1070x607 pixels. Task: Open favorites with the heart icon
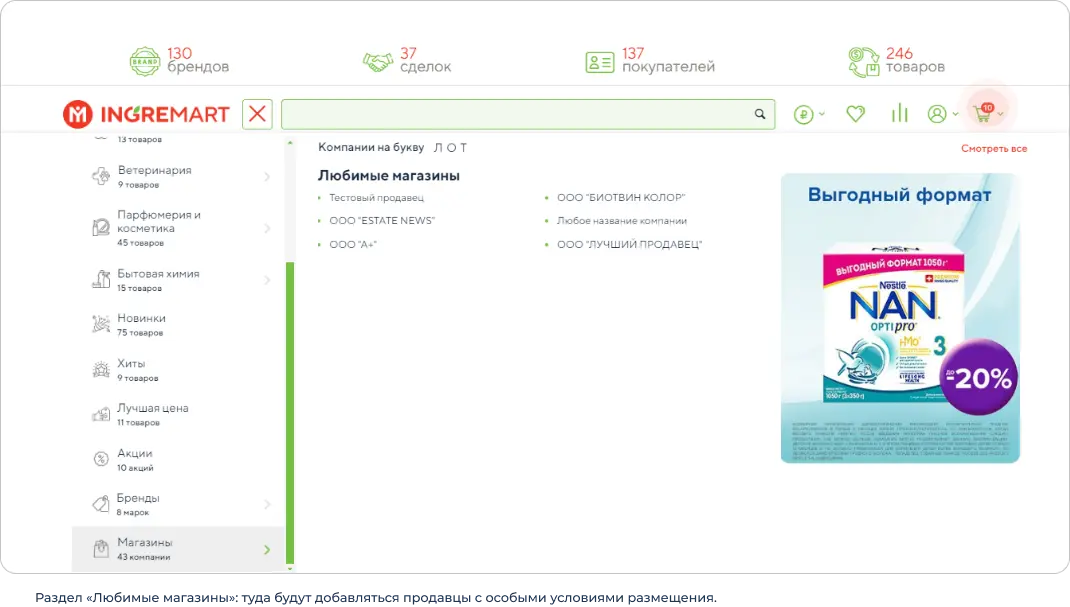[x=856, y=114]
